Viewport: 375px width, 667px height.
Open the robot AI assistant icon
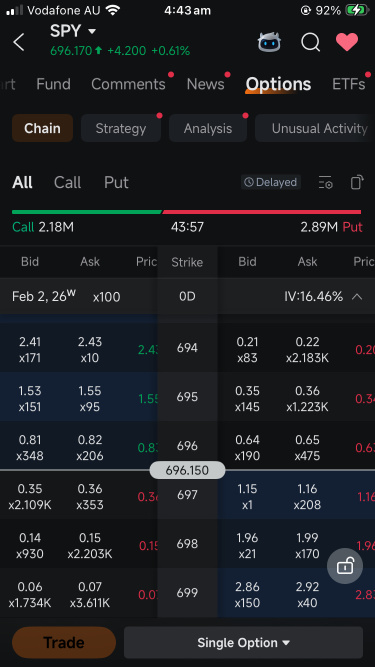click(x=270, y=42)
